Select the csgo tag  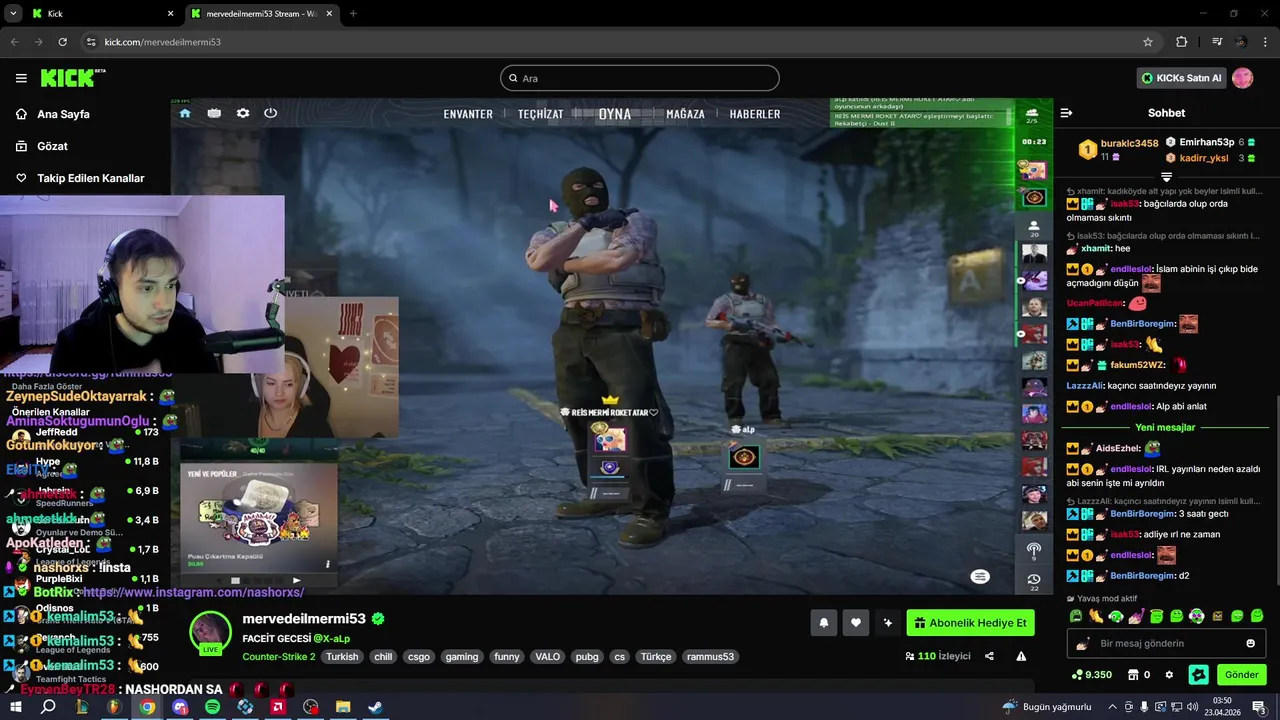tap(419, 657)
